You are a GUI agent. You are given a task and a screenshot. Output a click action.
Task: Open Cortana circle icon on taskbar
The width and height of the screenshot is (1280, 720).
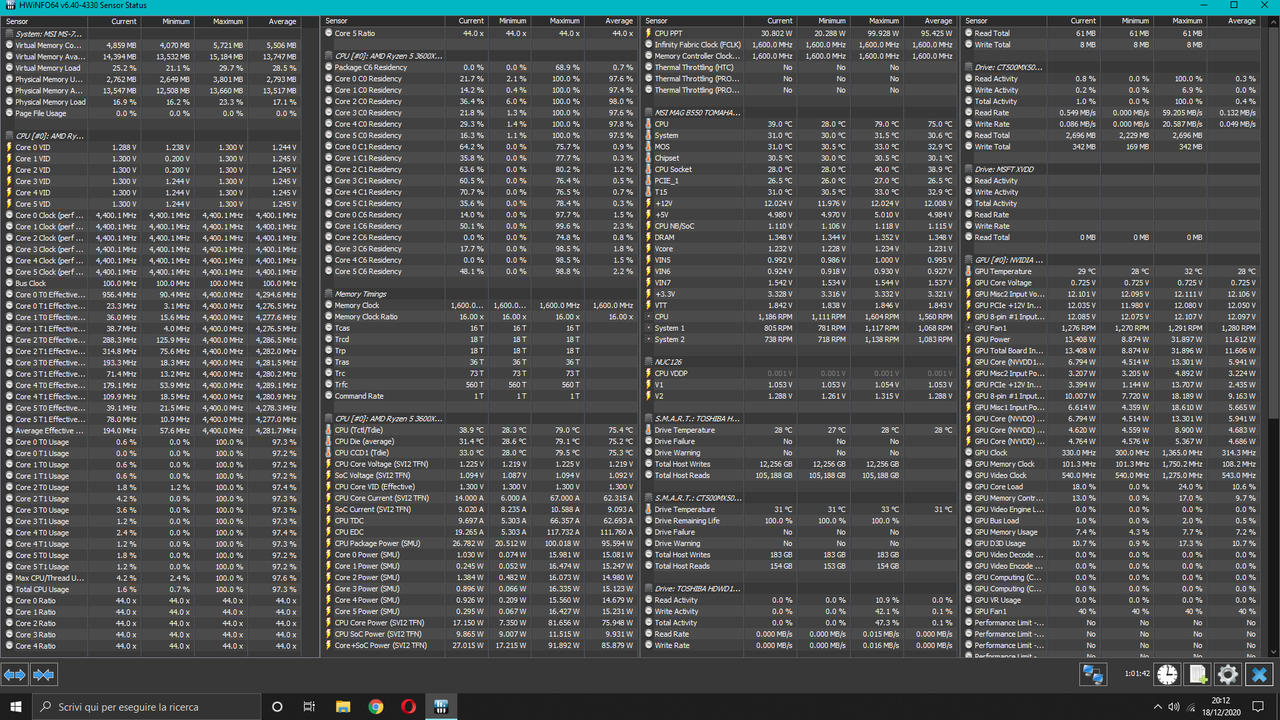click(277, 706)
